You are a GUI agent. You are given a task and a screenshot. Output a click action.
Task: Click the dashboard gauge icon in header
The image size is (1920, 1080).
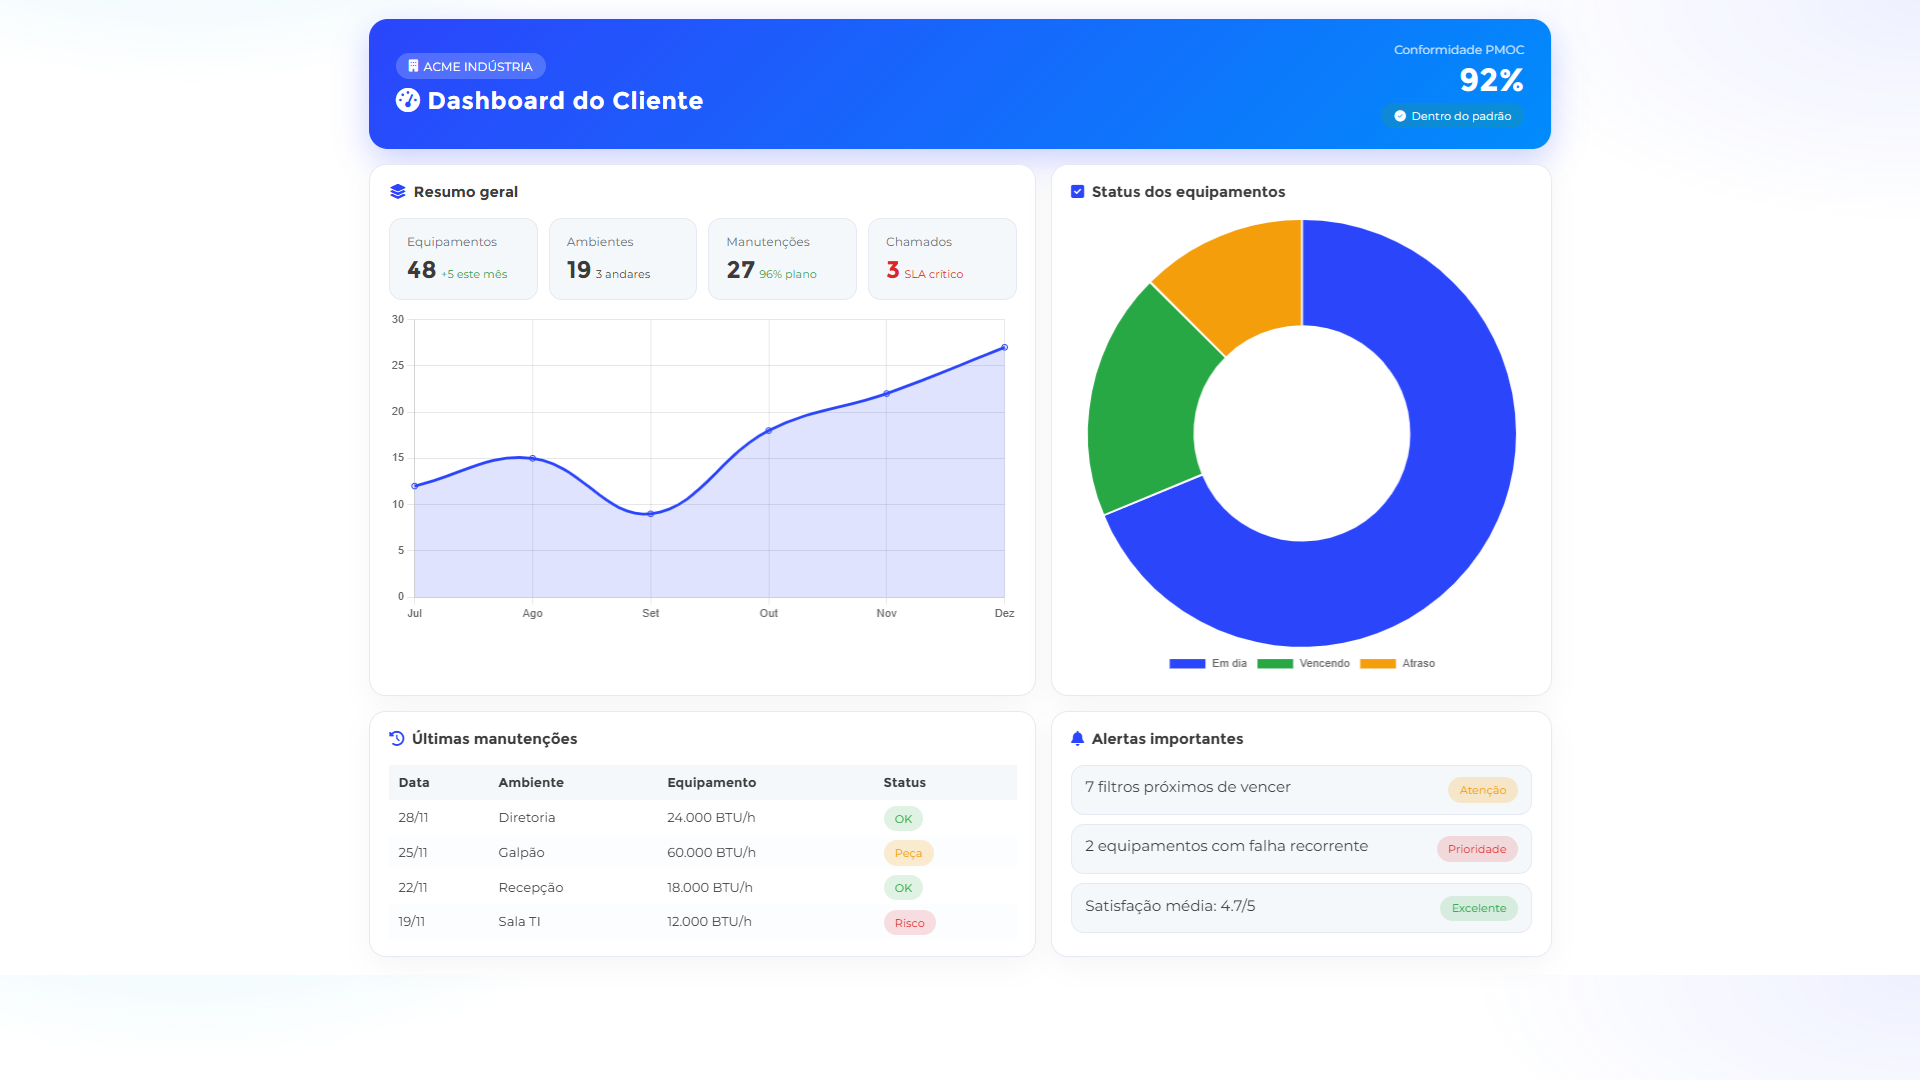407,100
